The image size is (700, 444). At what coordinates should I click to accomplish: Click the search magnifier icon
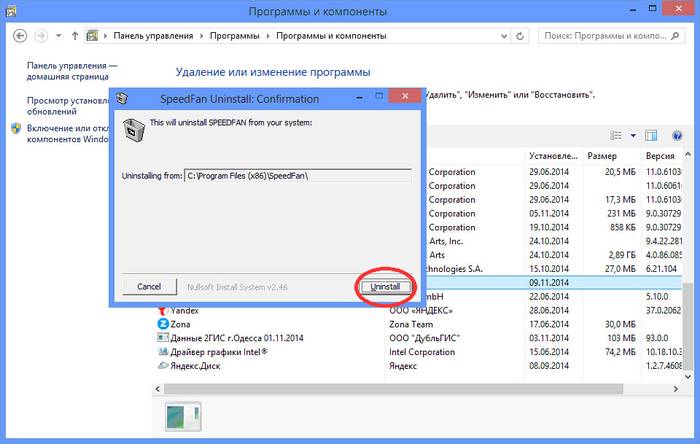tap(675, 36)
